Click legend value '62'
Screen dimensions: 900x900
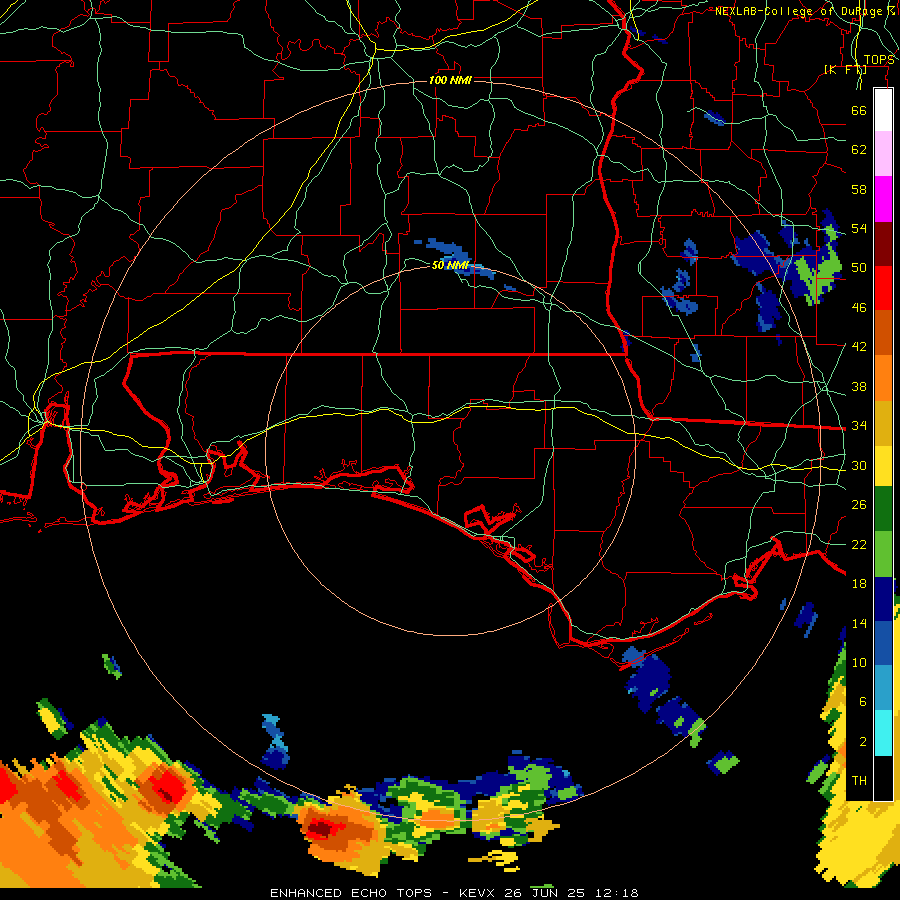[x=859, y=150]
